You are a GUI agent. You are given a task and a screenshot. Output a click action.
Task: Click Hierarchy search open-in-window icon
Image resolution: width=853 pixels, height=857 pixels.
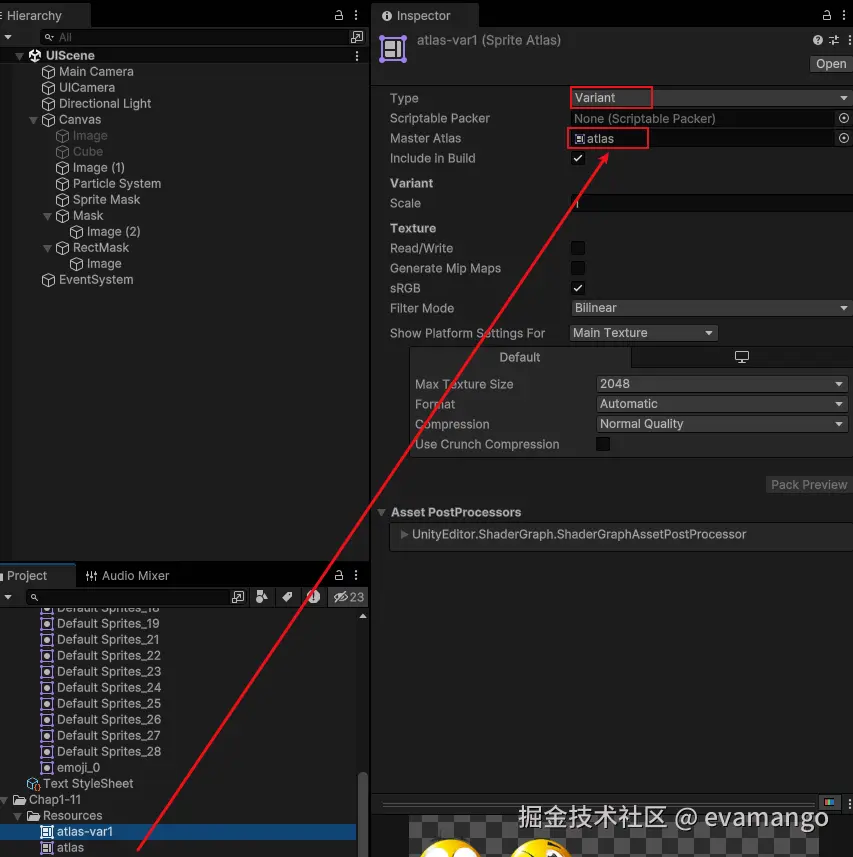point(357,37)
